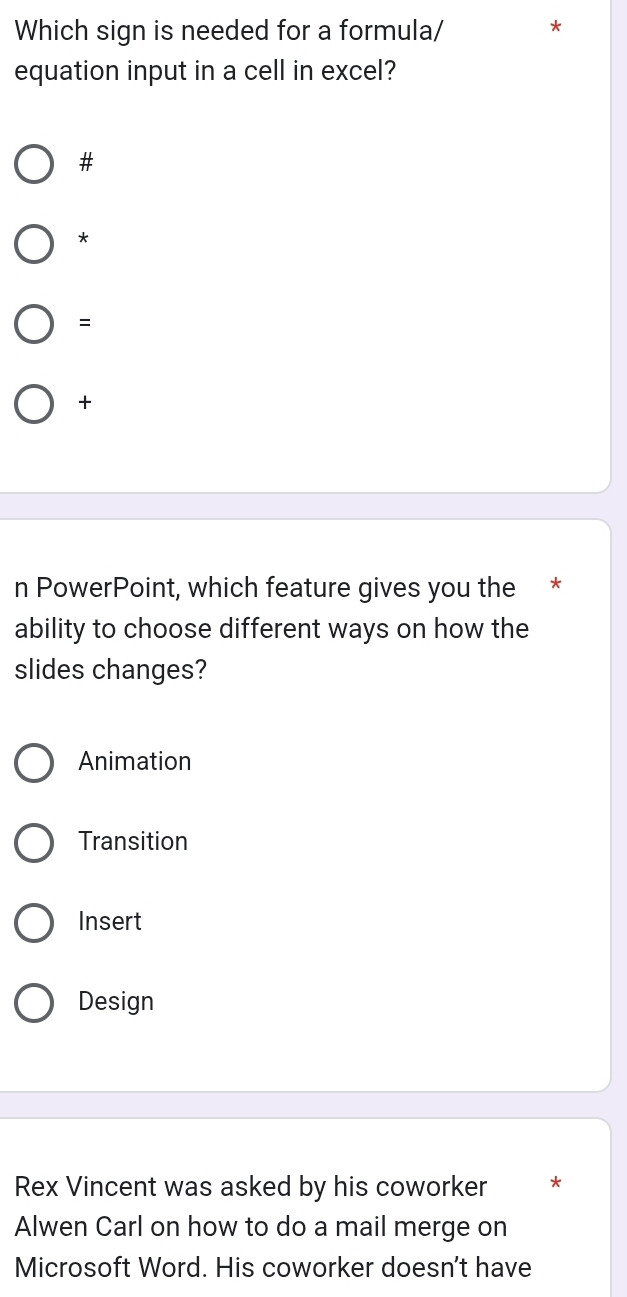
Task: Select the Design radio button
Action: (x=34, y=1002)
